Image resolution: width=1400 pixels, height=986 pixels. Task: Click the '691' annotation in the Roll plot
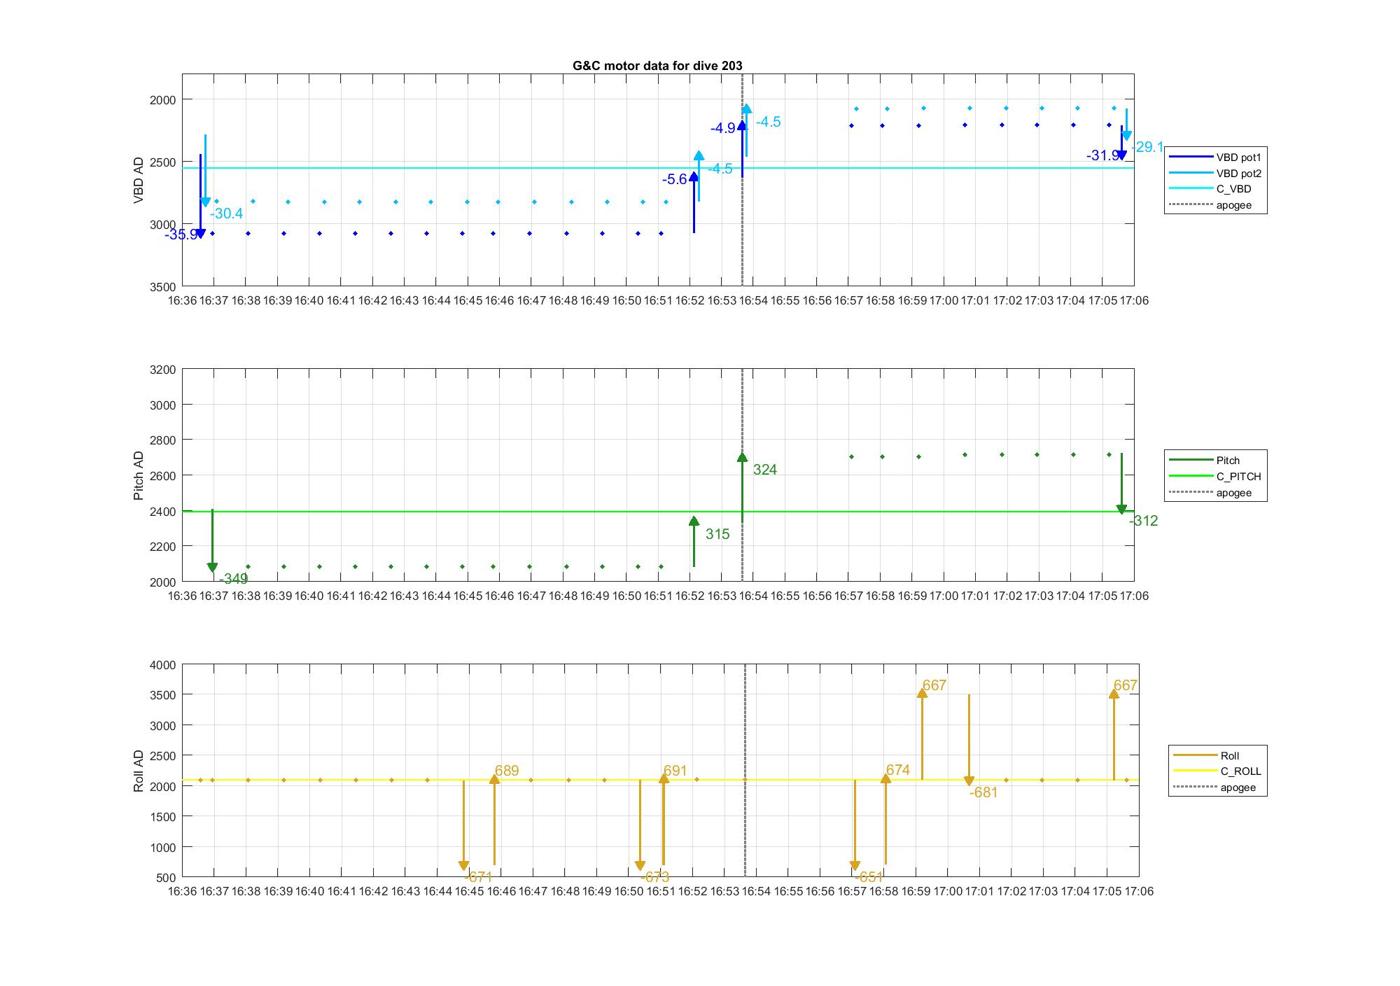675,771
